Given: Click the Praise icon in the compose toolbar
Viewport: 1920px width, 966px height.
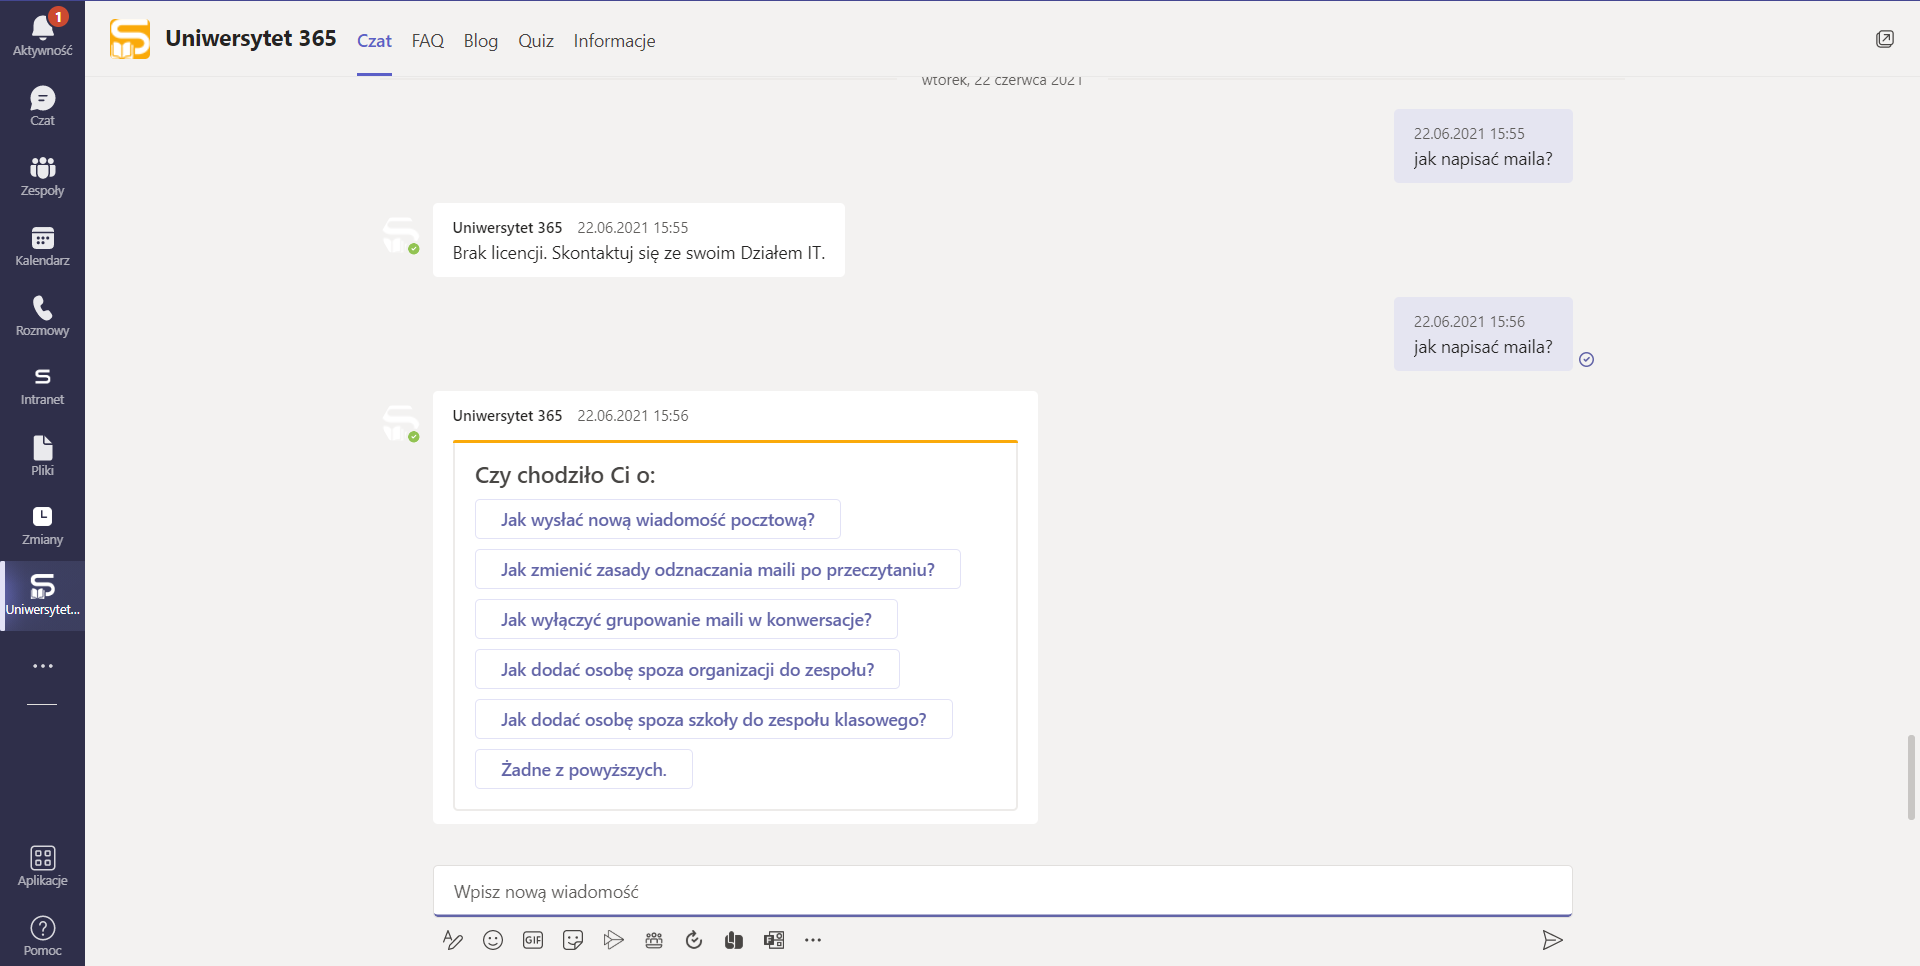Looking at the screenshot, I should point(734,940).
